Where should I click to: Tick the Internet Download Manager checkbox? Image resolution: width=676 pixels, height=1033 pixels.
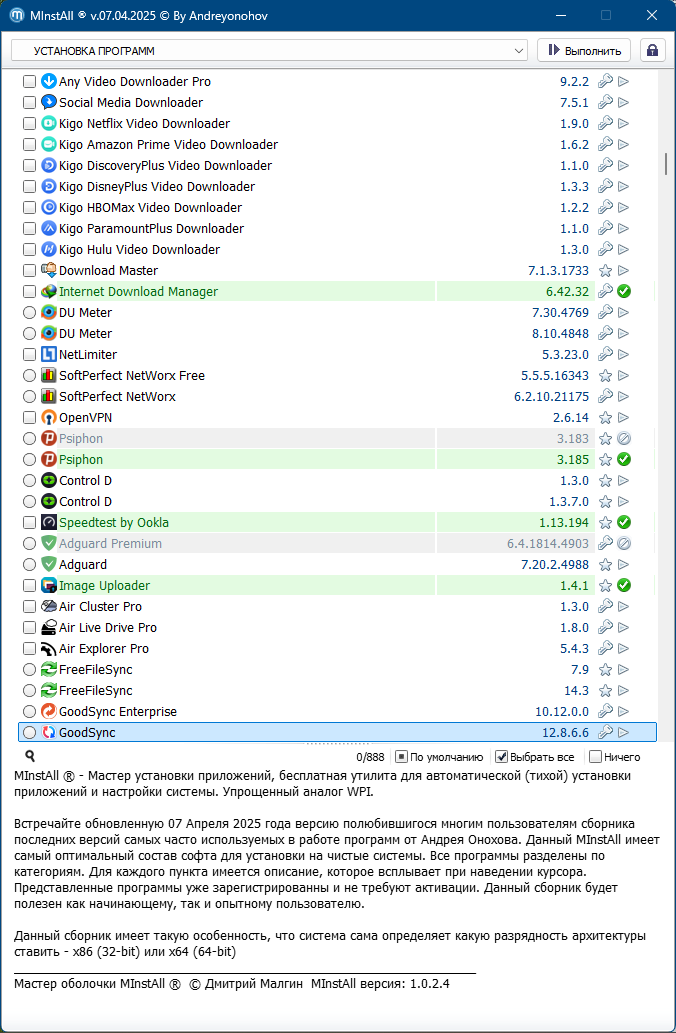[29, 291]
